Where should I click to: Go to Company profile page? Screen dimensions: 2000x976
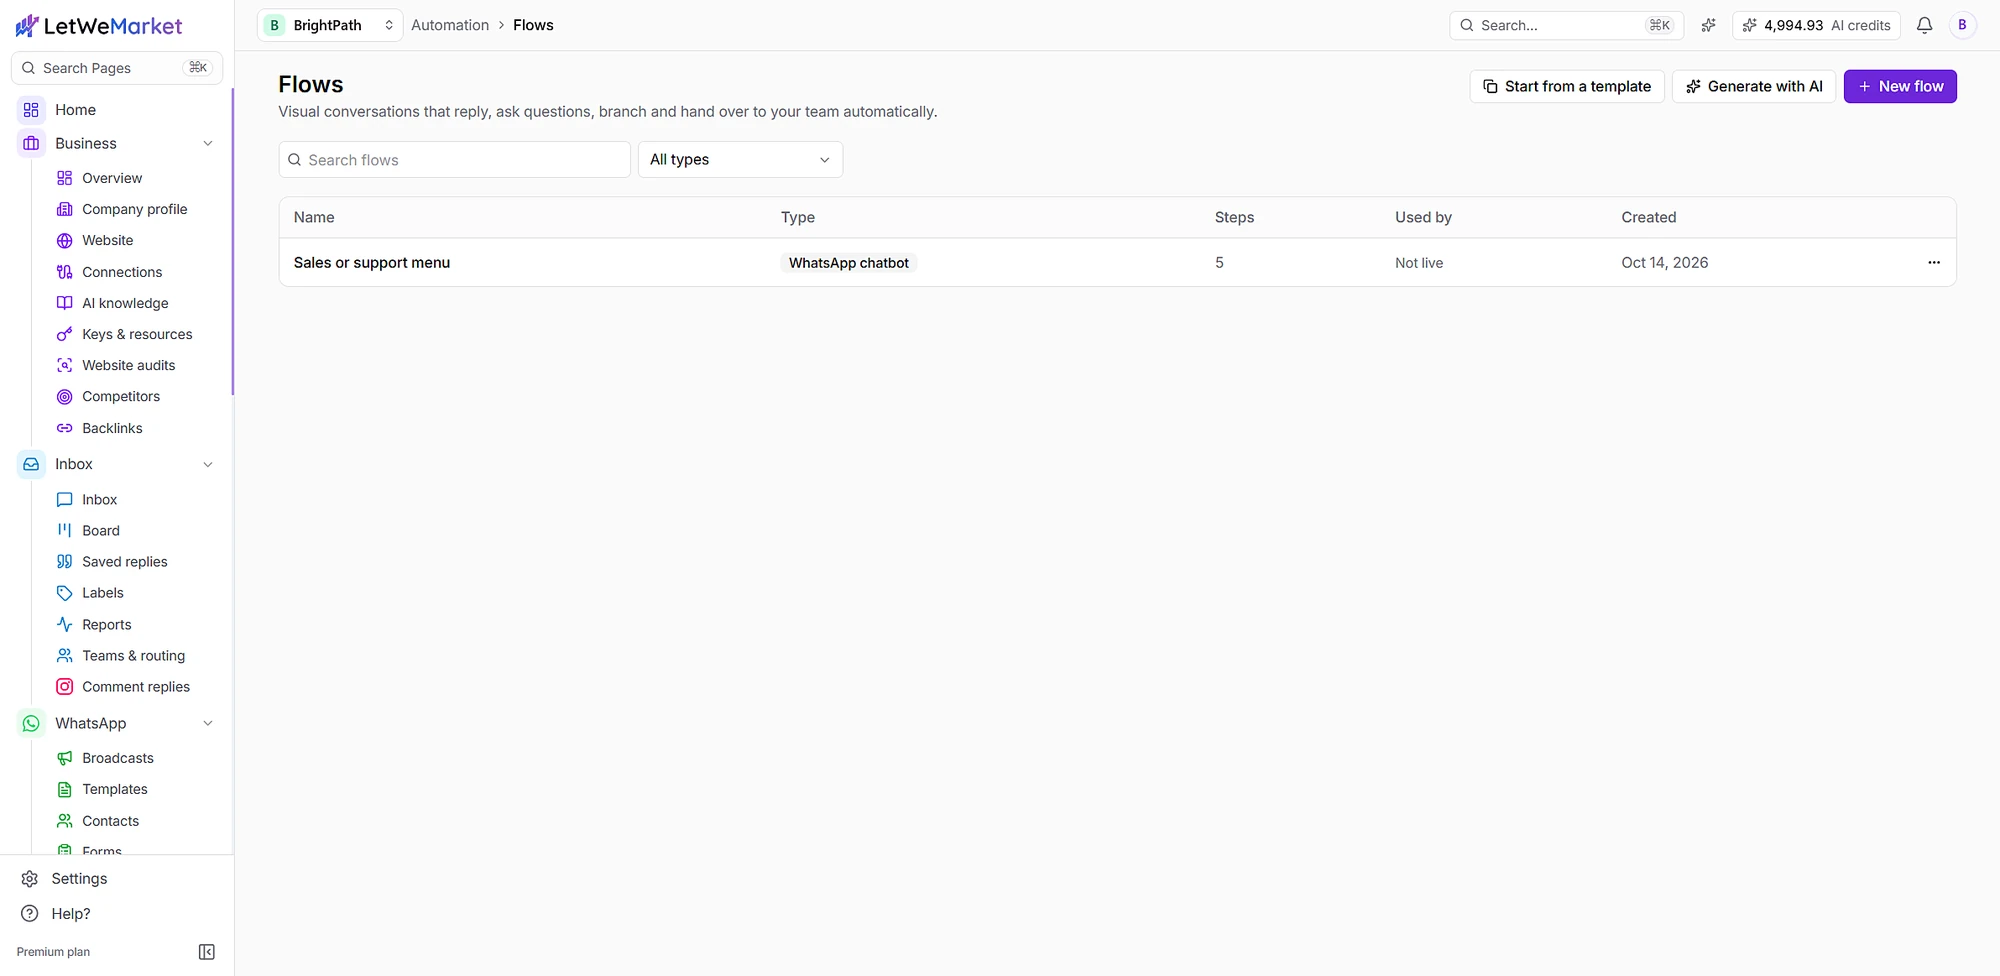click(x=134, y=209)
